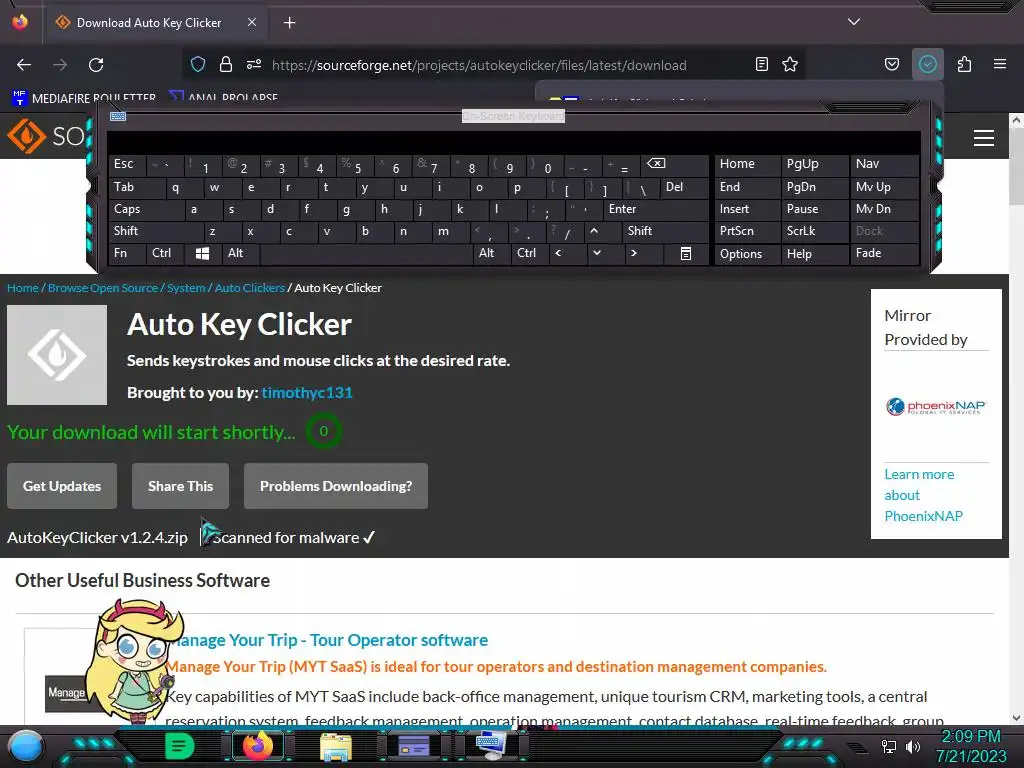Toggle the Fn key on the on-screen keyboard

click(x=127, y=253)
